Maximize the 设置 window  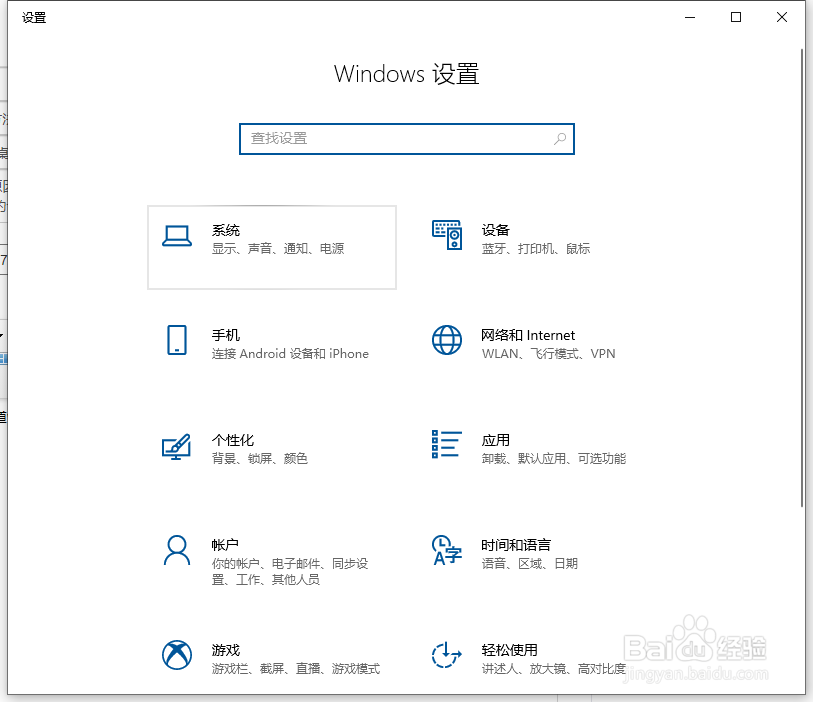pos(735,17)
